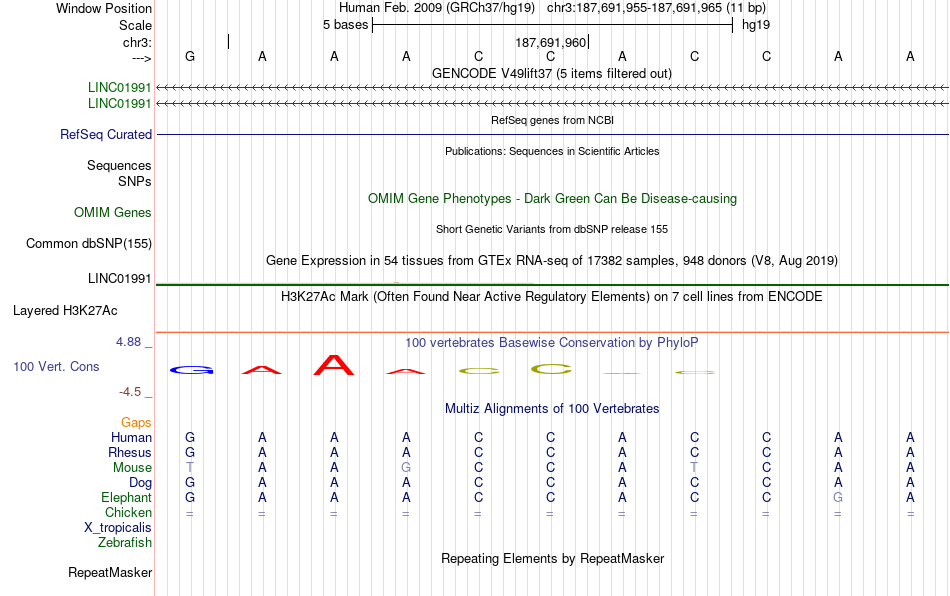Click the LINC01991 GTEx expression label

coord(119,279)
